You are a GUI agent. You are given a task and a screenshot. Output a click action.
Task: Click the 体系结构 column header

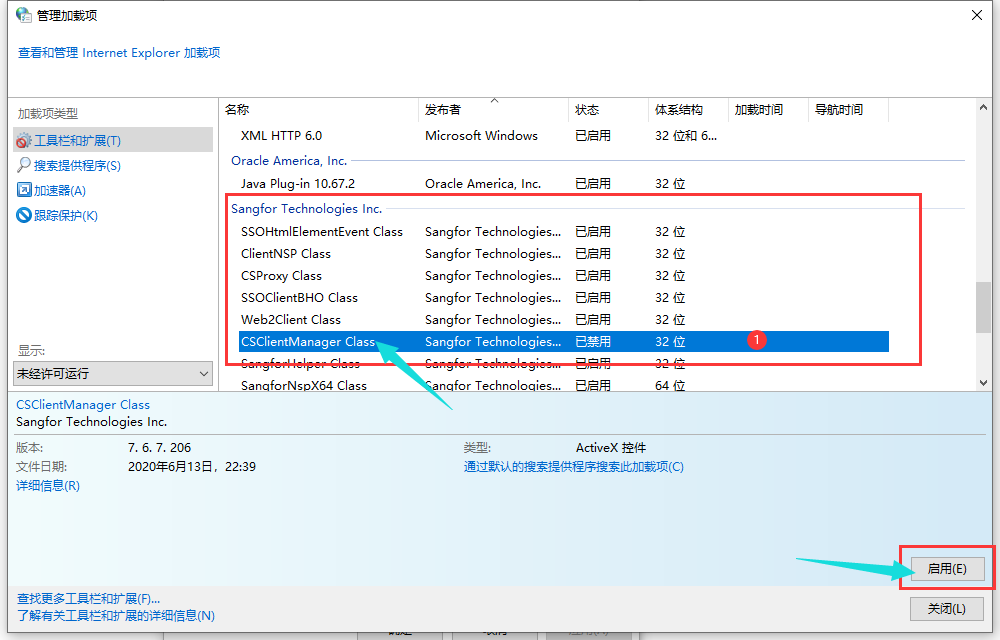click(x=678, y=110)
